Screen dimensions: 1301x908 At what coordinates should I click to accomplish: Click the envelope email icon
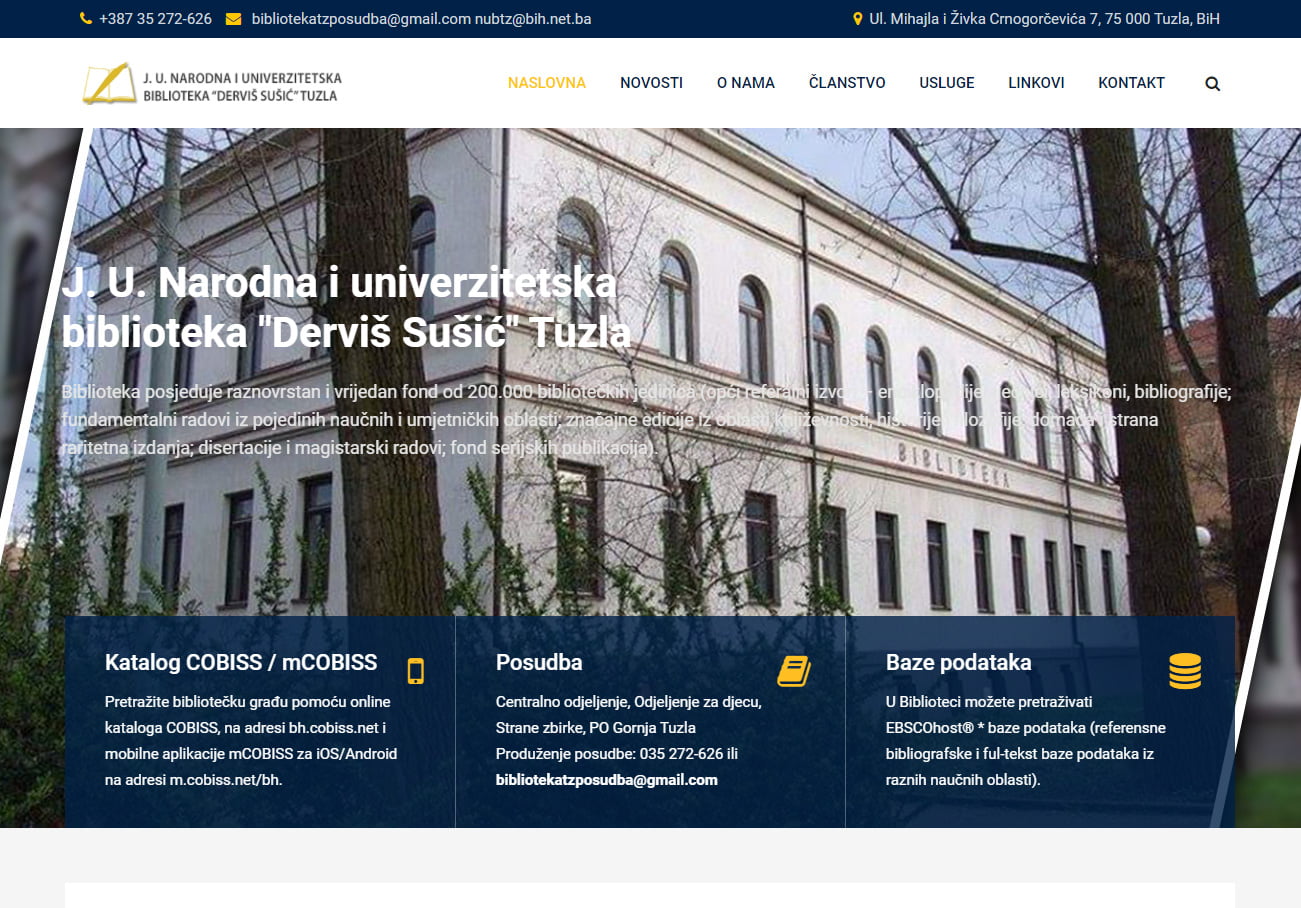click(x=233, y=19)
